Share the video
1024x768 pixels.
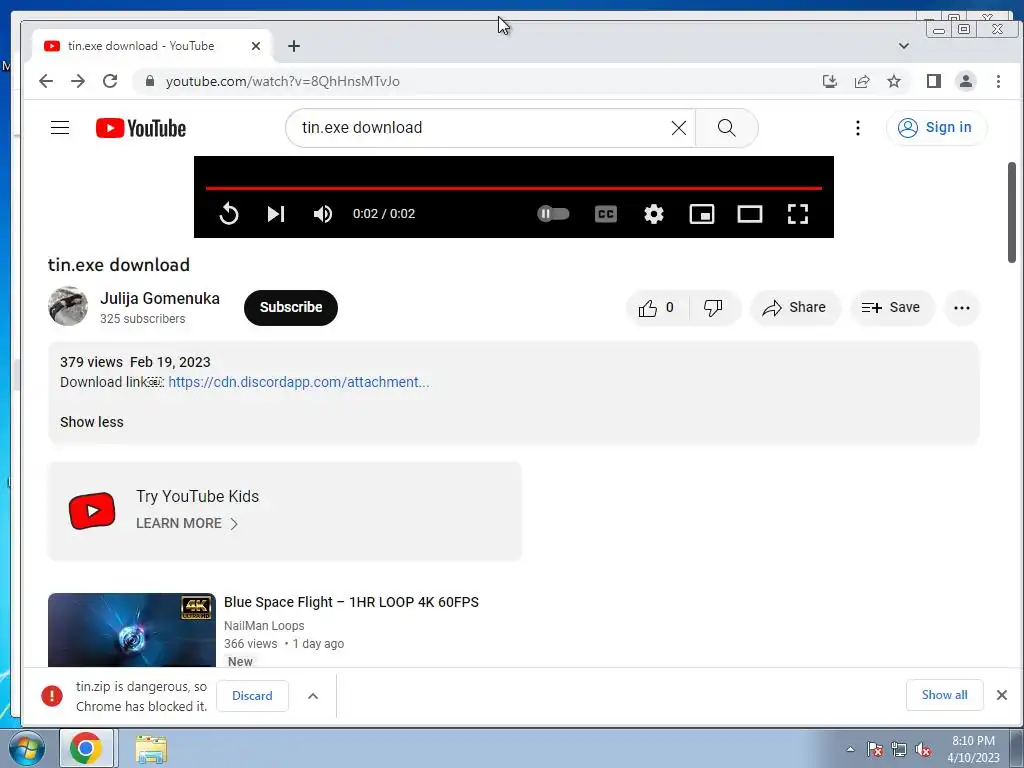pos(795,308)
